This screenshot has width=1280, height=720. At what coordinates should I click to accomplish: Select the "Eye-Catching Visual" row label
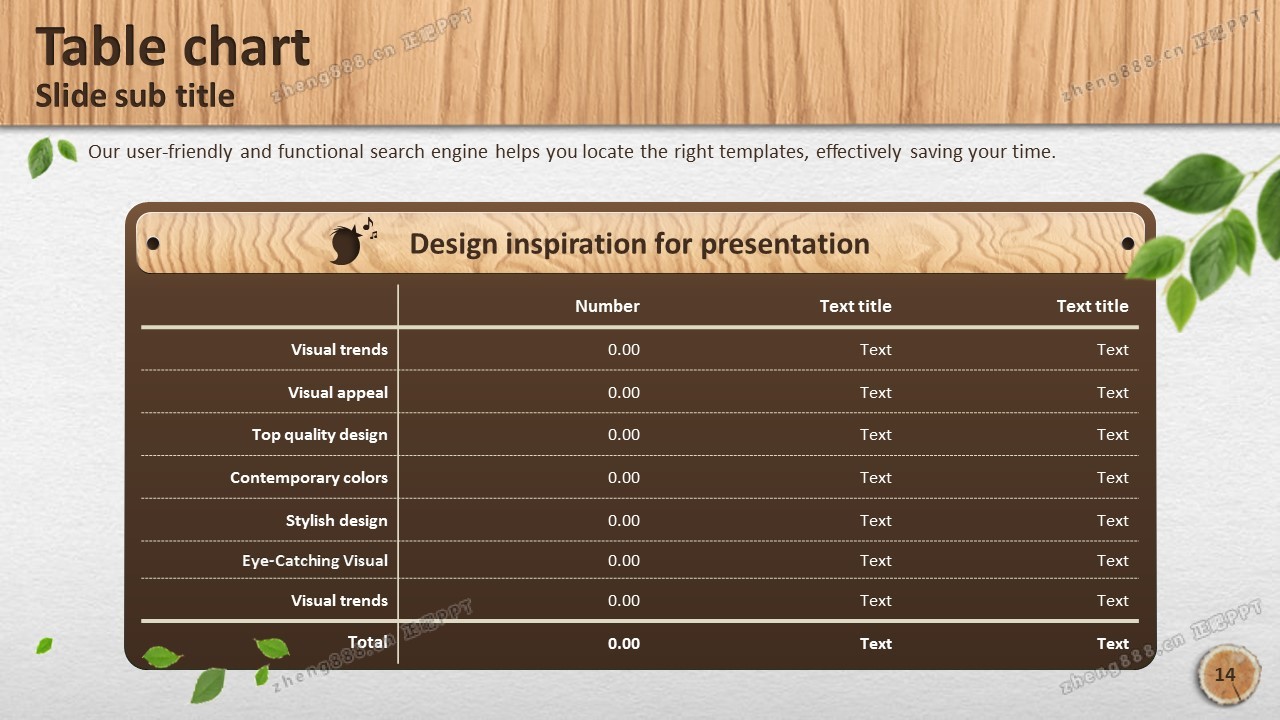(x=314, y=560)
